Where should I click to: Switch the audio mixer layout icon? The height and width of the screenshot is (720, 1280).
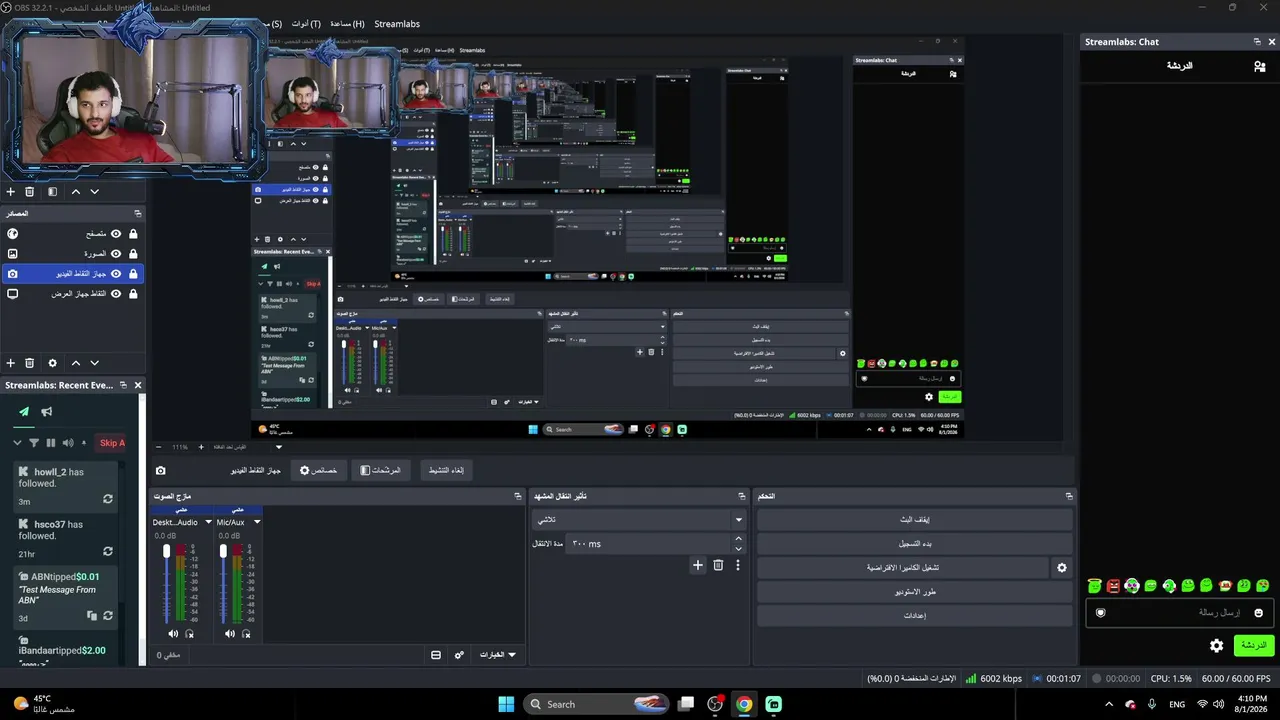[436, 655]
